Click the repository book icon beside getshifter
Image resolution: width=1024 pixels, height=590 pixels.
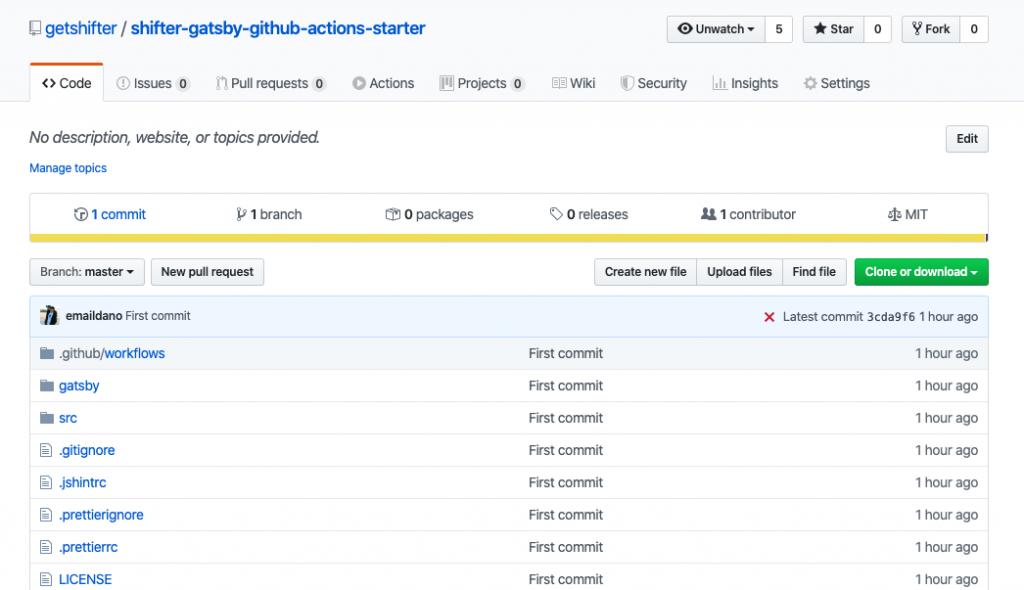(x=35, y=29)
